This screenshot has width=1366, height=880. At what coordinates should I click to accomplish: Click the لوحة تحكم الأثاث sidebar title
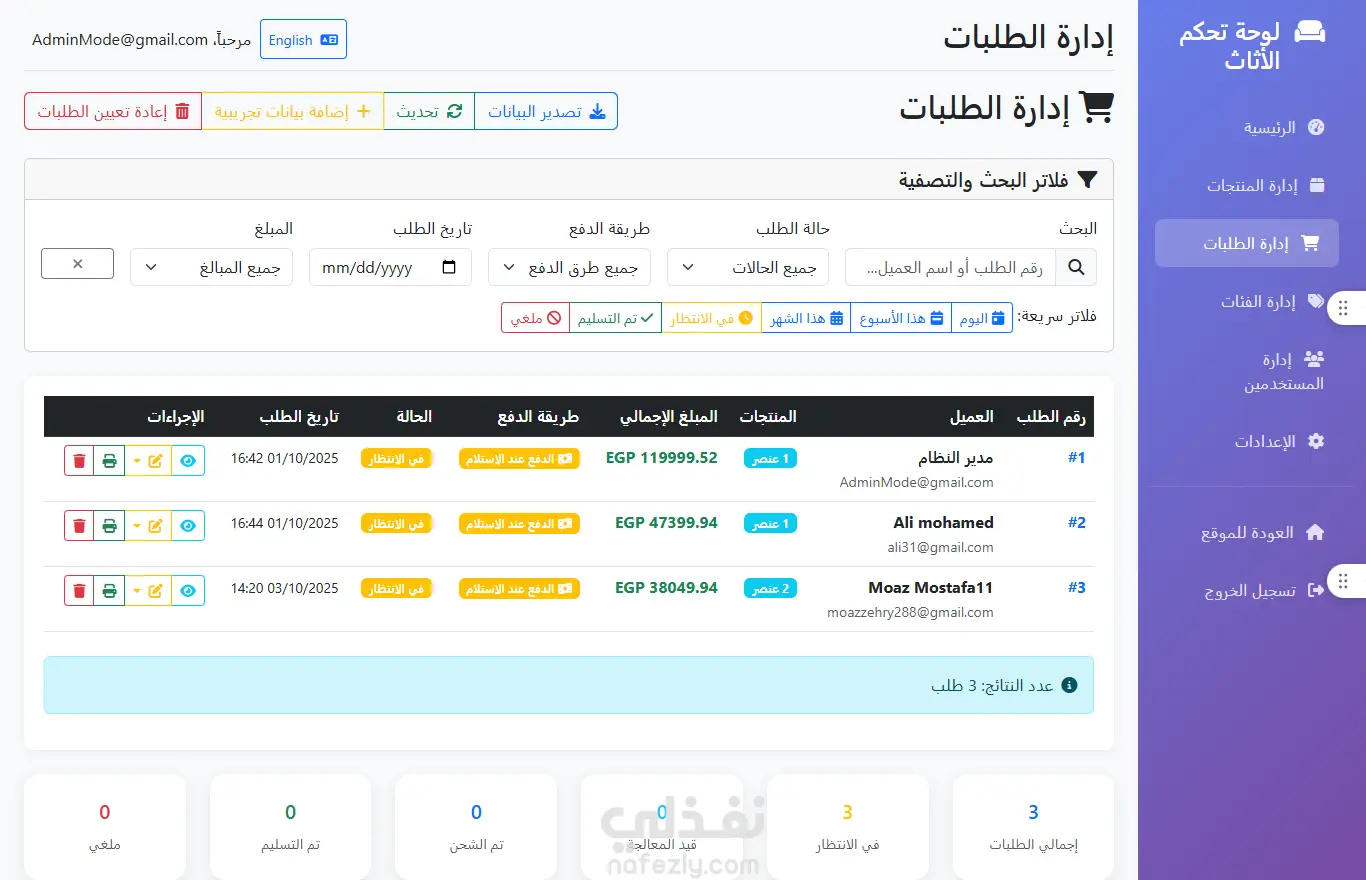[x=1252, y=46]
